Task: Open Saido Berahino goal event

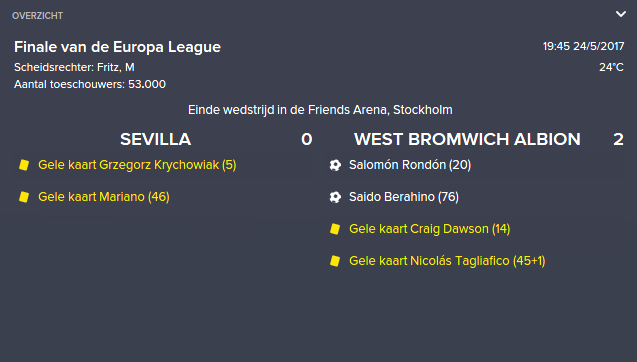Action: [404, 197]
